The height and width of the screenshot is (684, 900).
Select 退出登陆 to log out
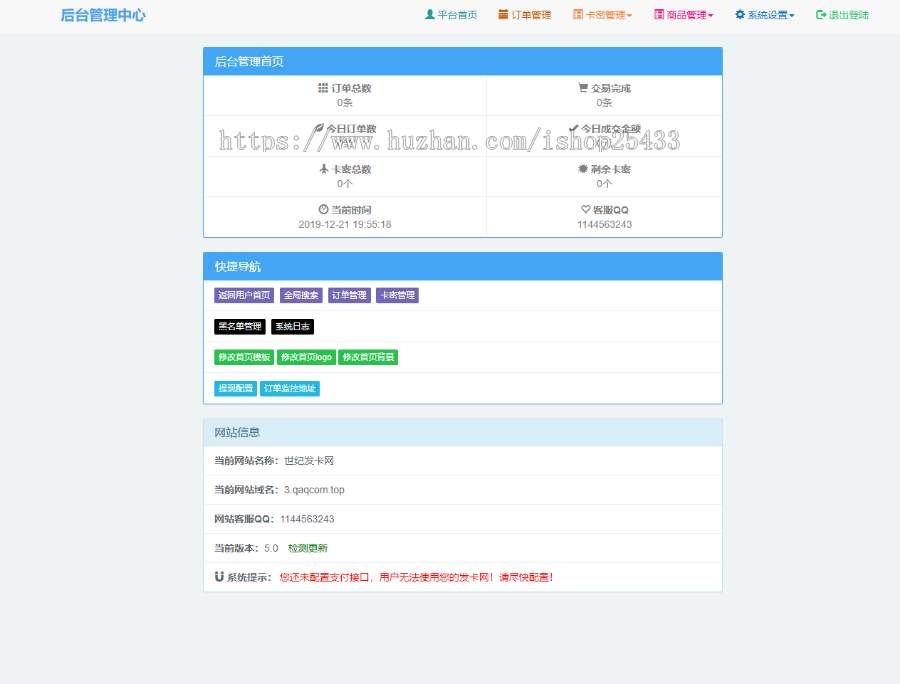point(843,15)
